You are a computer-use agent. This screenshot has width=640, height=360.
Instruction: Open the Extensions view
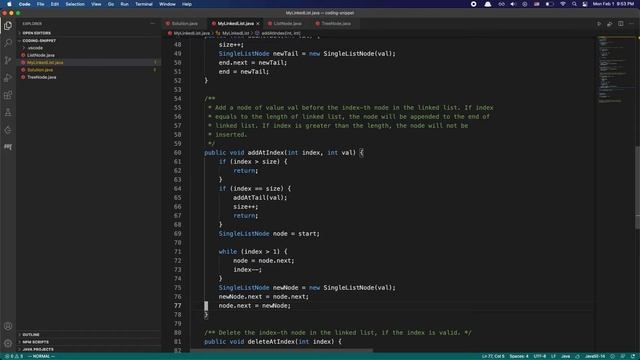pos(8,95)
